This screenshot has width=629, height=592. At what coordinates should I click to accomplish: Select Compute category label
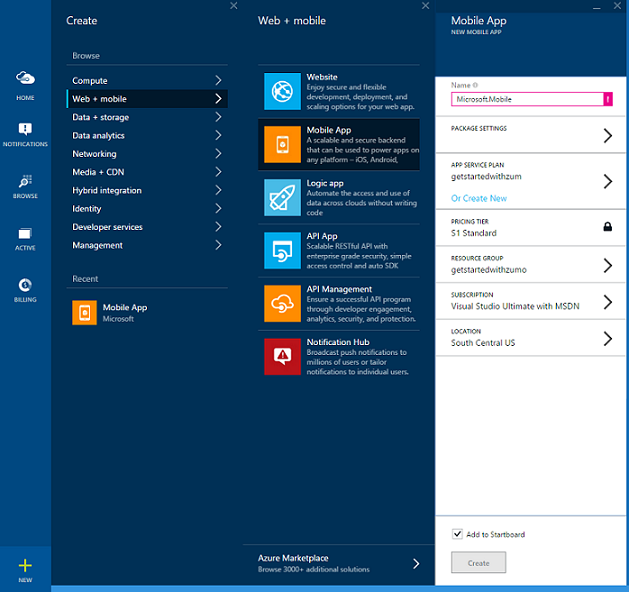90,81
